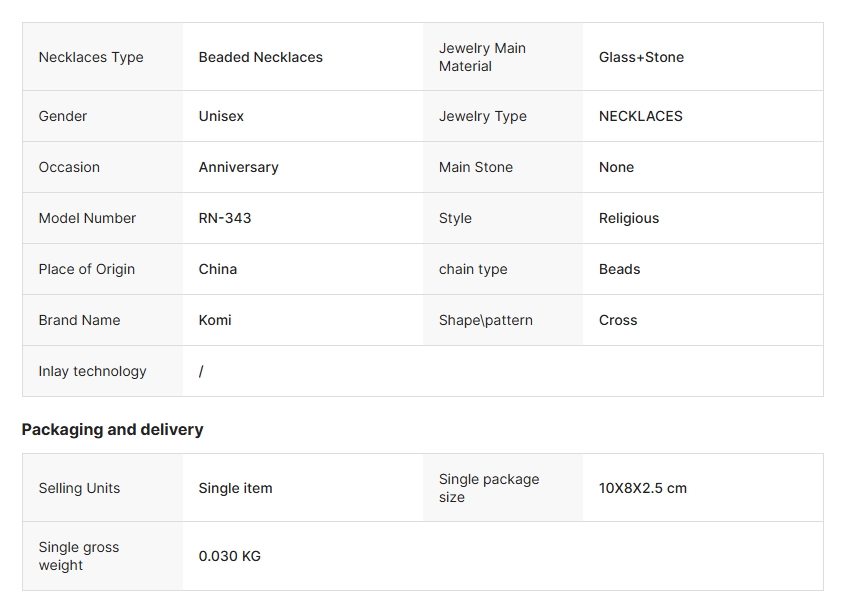845x607 pixels.
Task: Click the NECKLACES jewelry type value
Action: pyautogui.click(x=641, y=116)
